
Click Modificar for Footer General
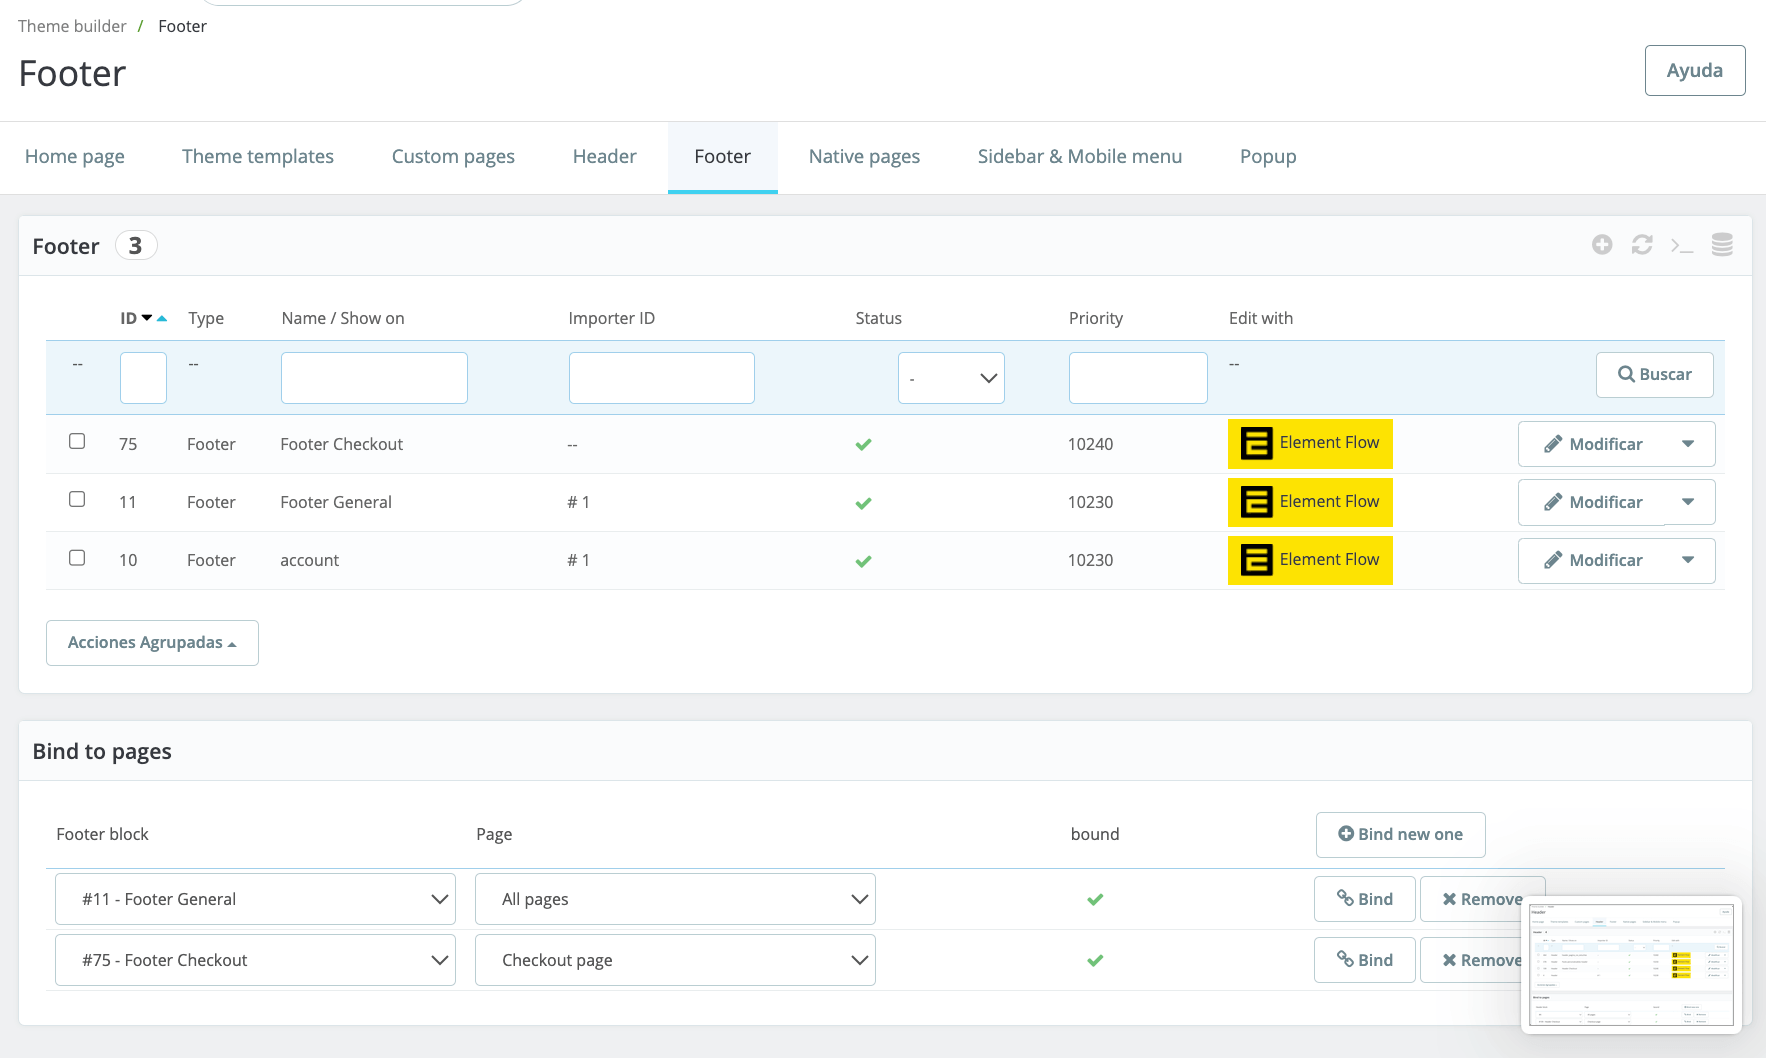click(x=1592, y=502)
